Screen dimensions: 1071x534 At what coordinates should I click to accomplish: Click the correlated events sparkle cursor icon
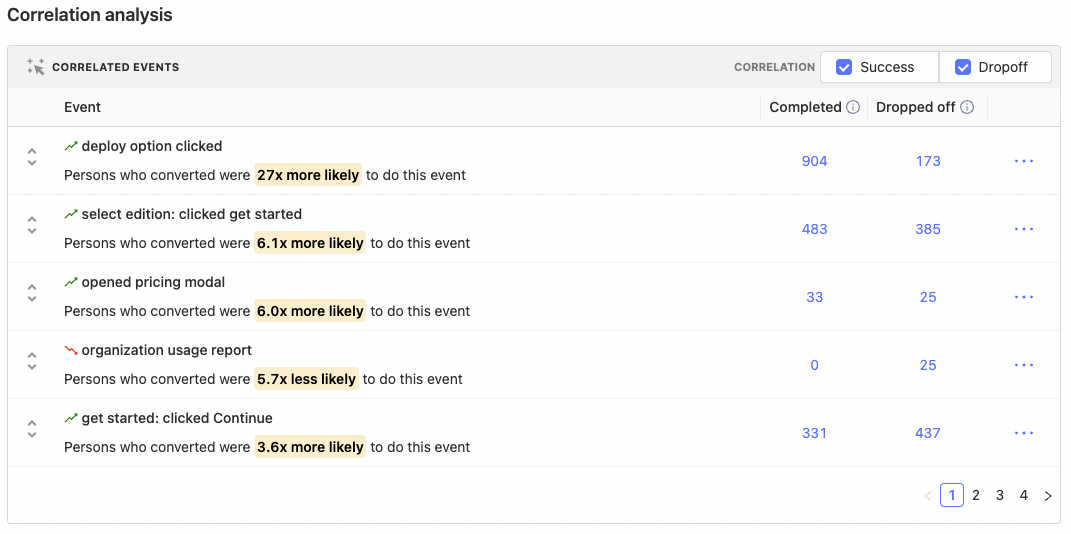[36, 67]
